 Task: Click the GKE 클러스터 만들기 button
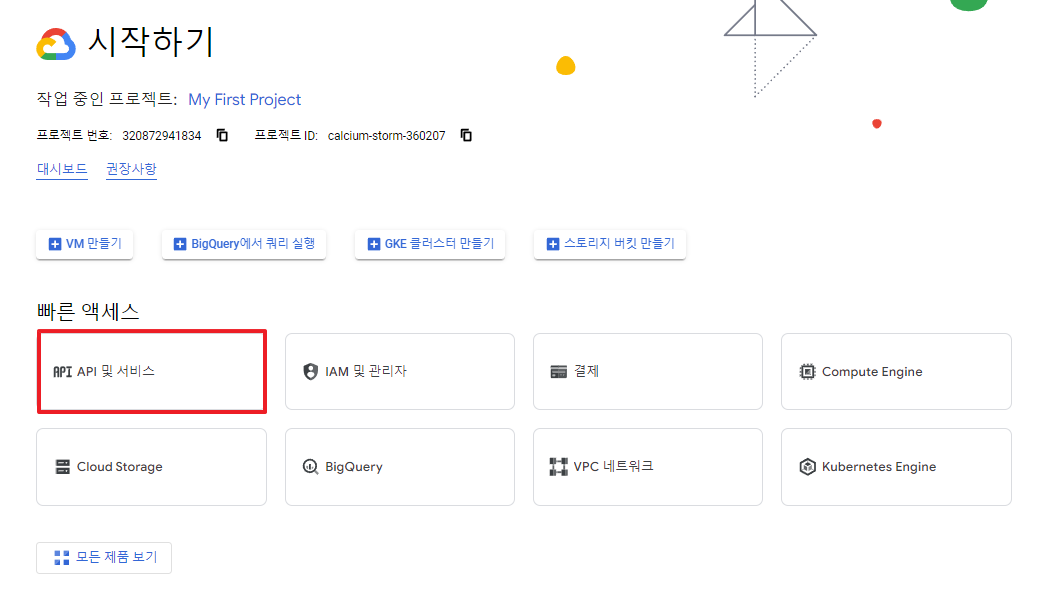[x=430, y=244]
